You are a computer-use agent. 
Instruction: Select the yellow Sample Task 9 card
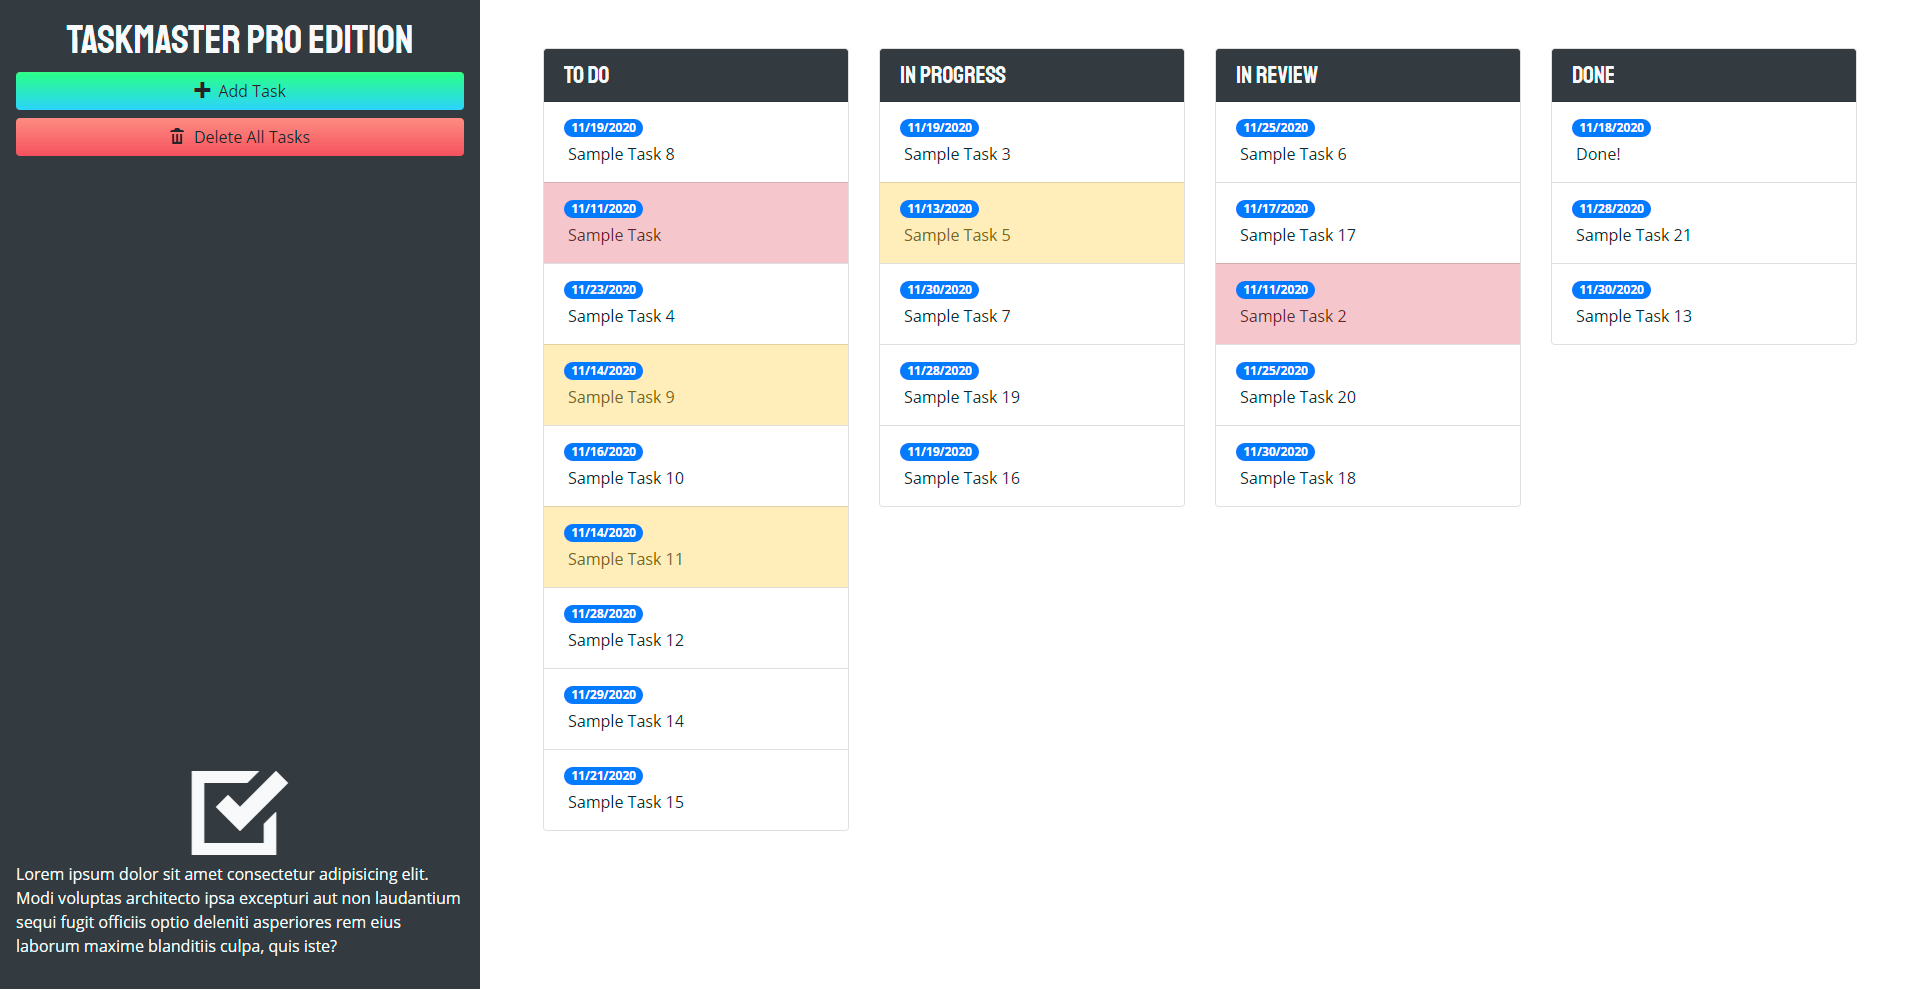pyautogui.click(x=695, y=385)
